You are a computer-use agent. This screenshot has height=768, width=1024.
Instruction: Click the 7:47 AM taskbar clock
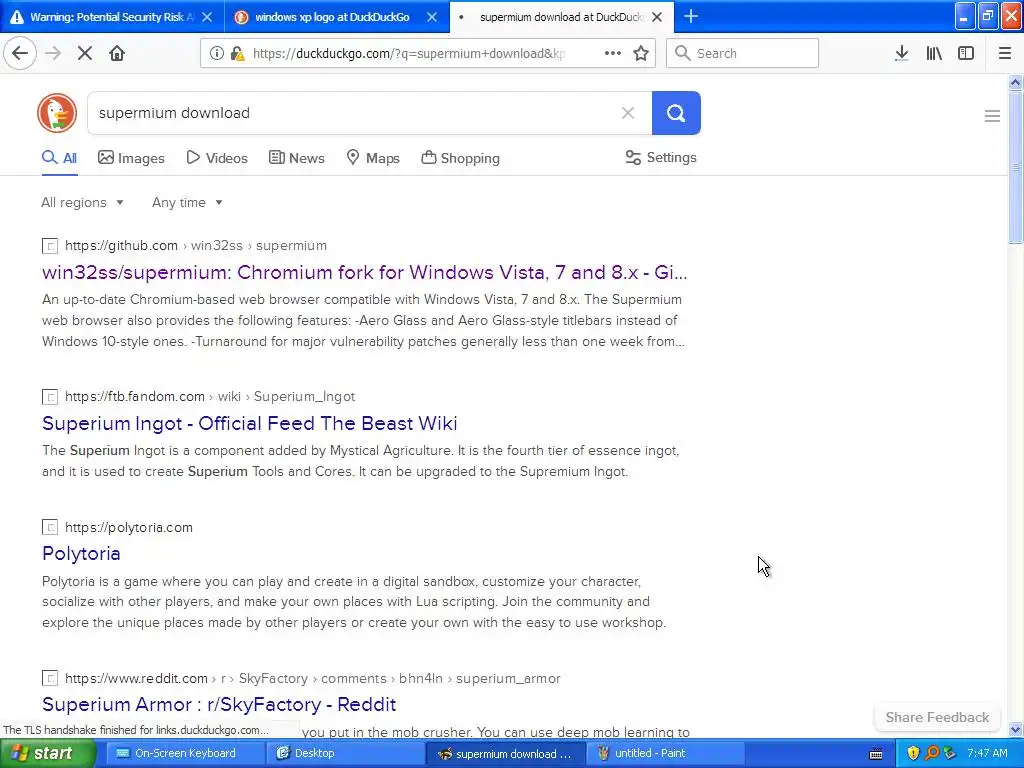(987, 754)
